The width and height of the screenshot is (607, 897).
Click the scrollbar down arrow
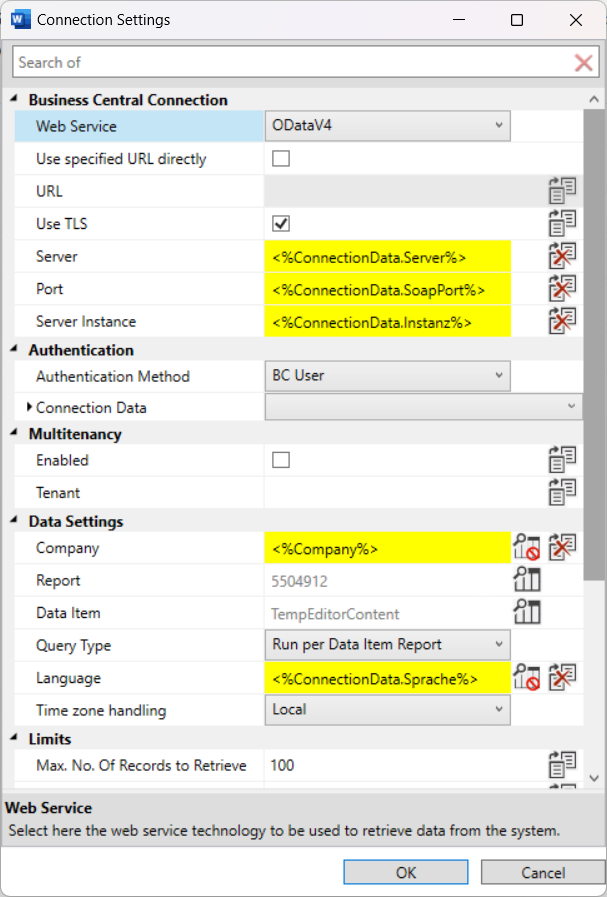tap(594, 777)
